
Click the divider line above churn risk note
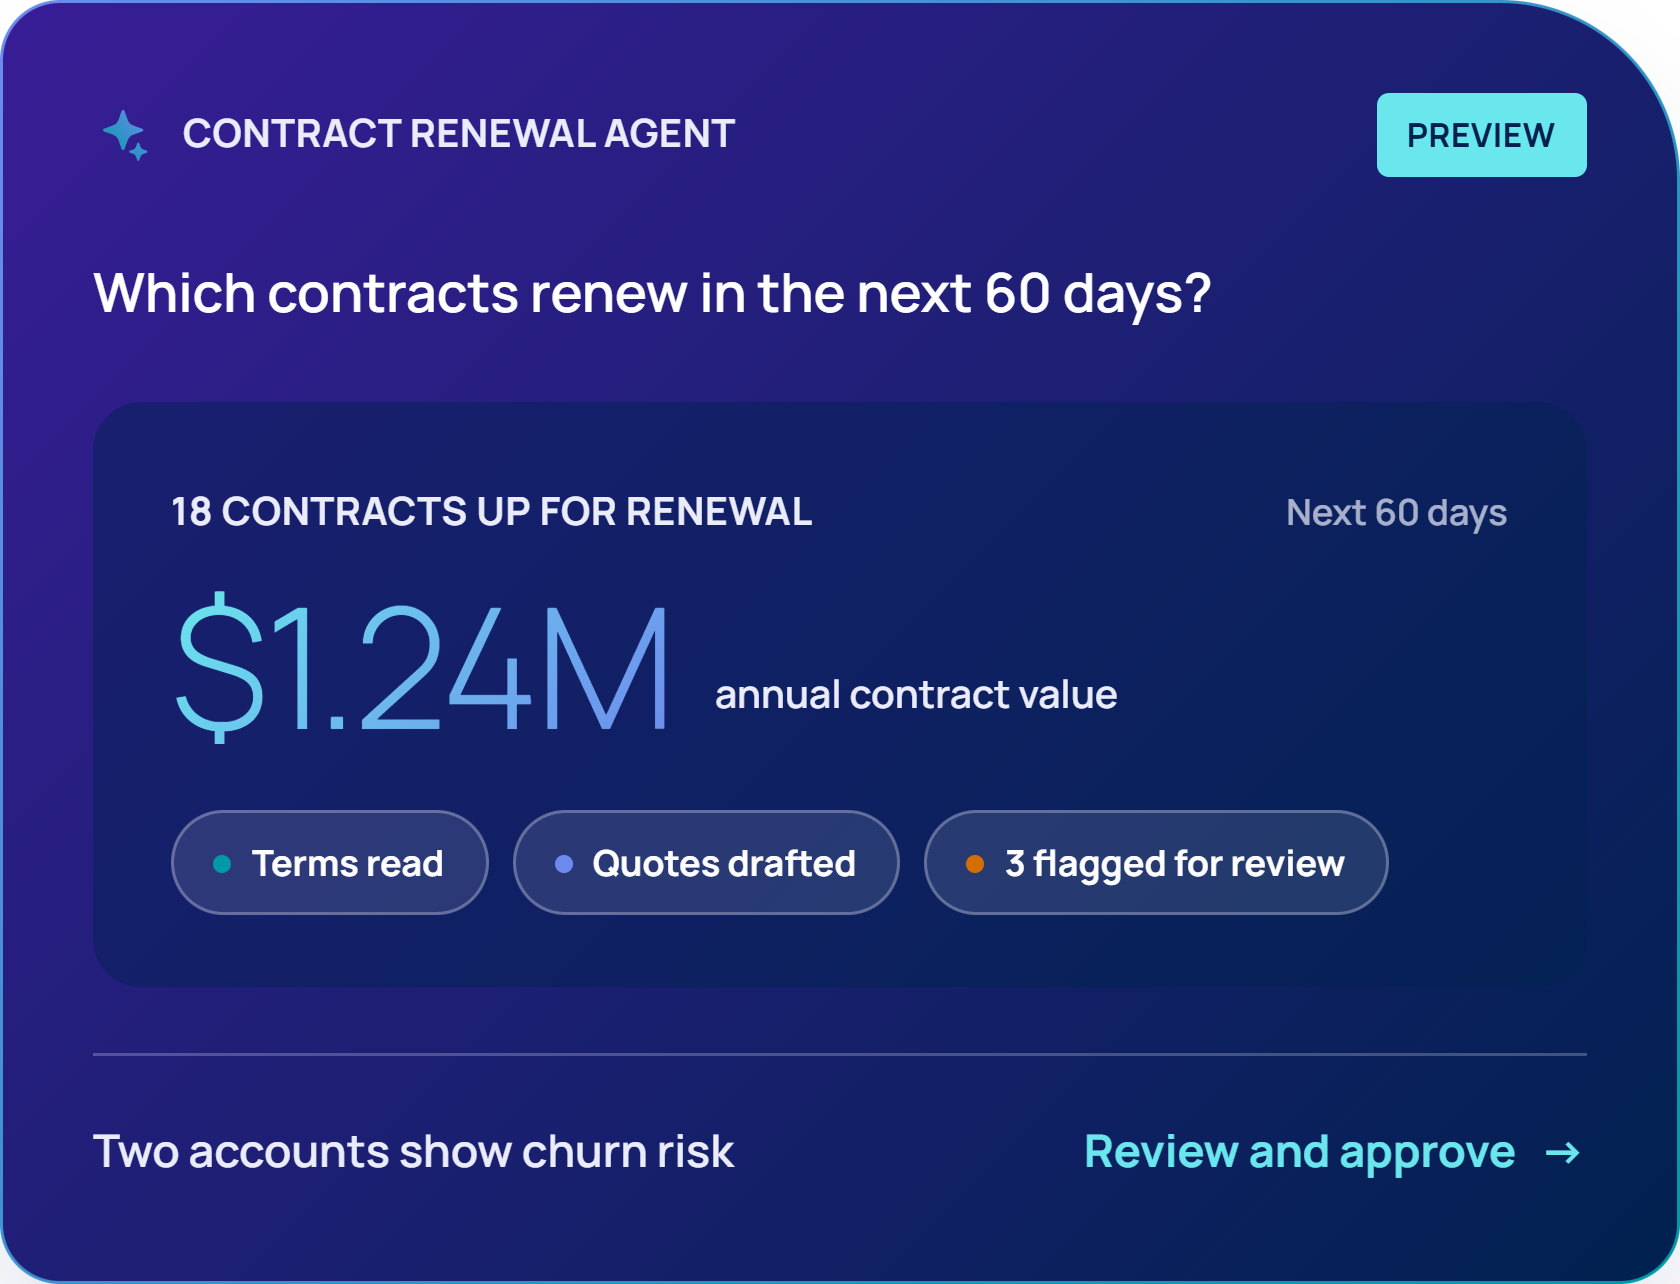(x=840, y=1054)
